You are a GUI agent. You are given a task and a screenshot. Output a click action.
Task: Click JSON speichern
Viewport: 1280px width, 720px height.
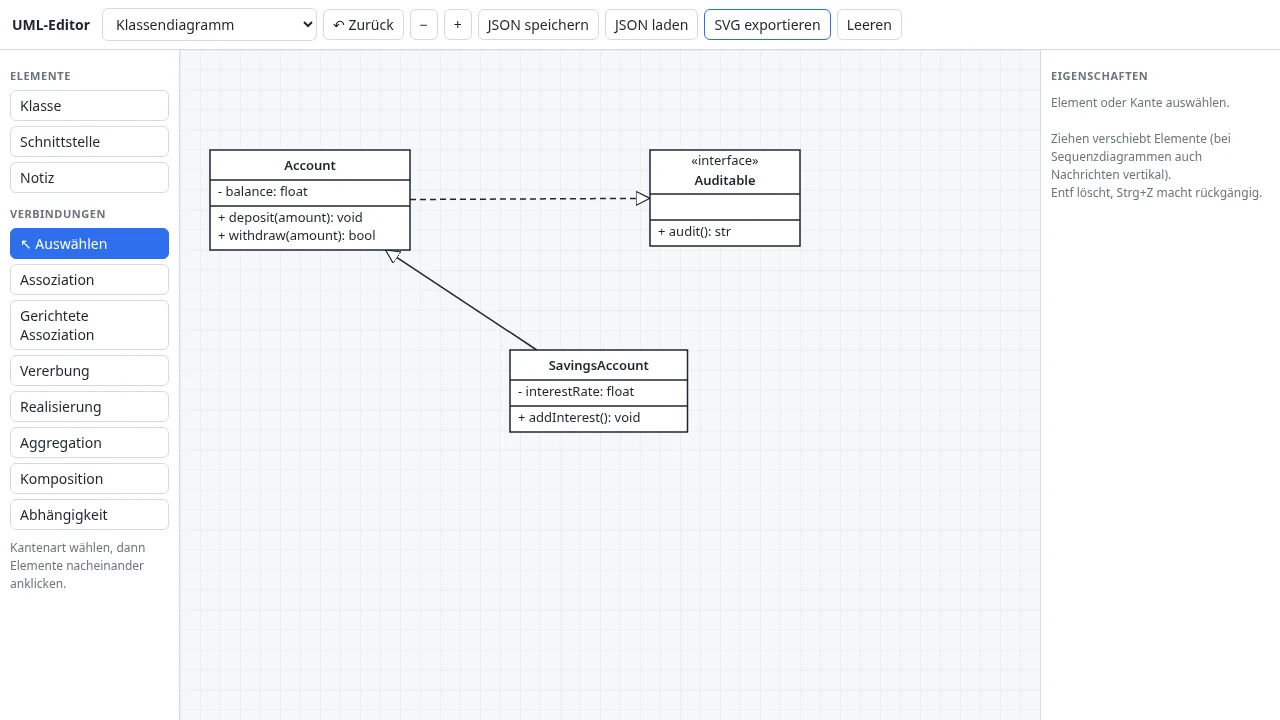pyautogui.click(x=538, y=25)
